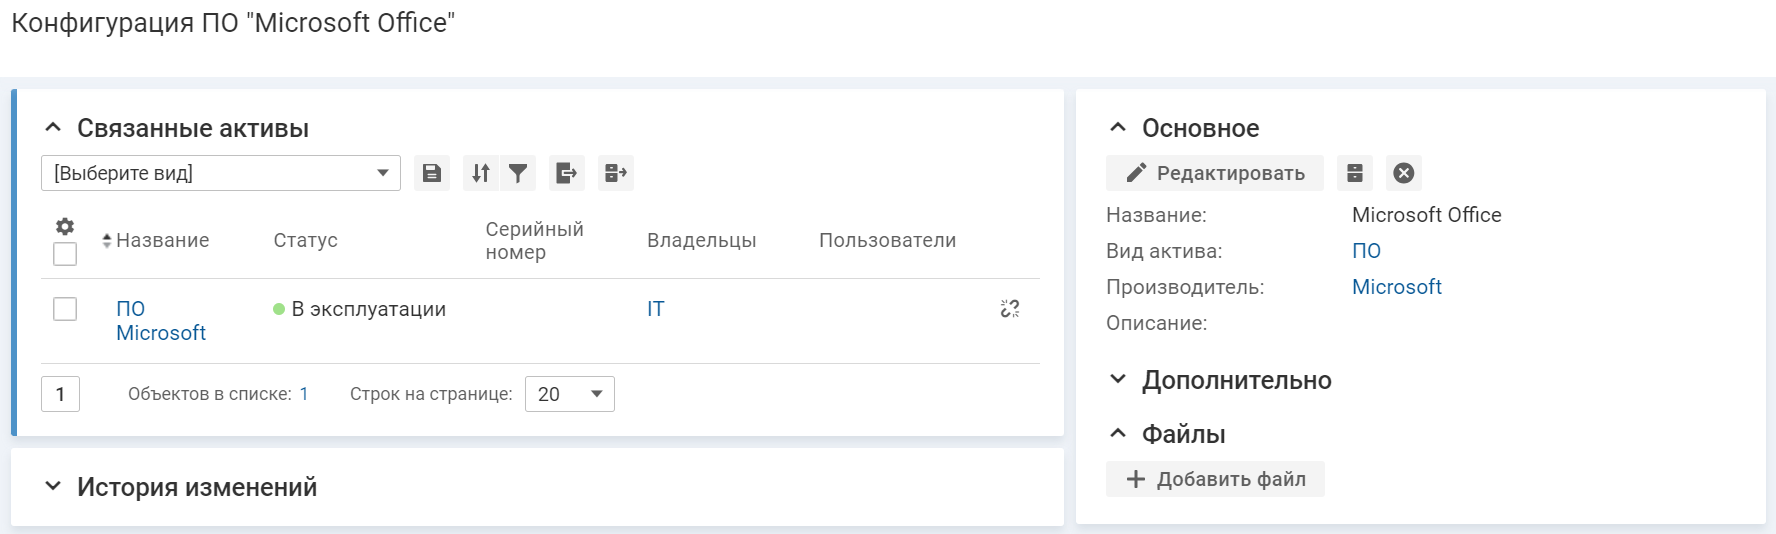Click the filter funnel icon
The width and height of the screenshot is (1776, 534).
[518, 173]
